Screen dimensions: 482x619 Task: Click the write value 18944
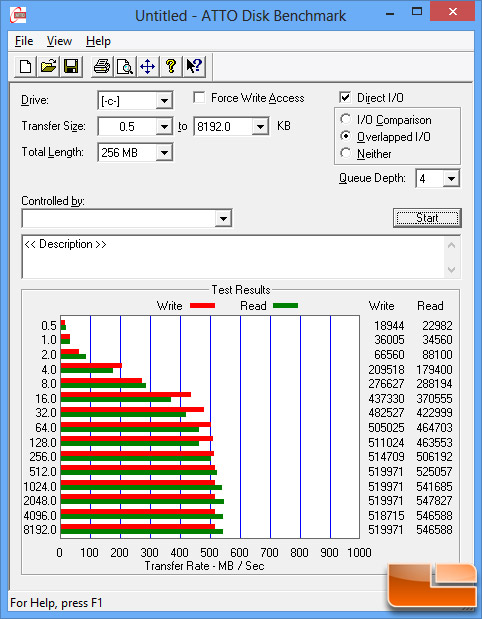(389, 326)
